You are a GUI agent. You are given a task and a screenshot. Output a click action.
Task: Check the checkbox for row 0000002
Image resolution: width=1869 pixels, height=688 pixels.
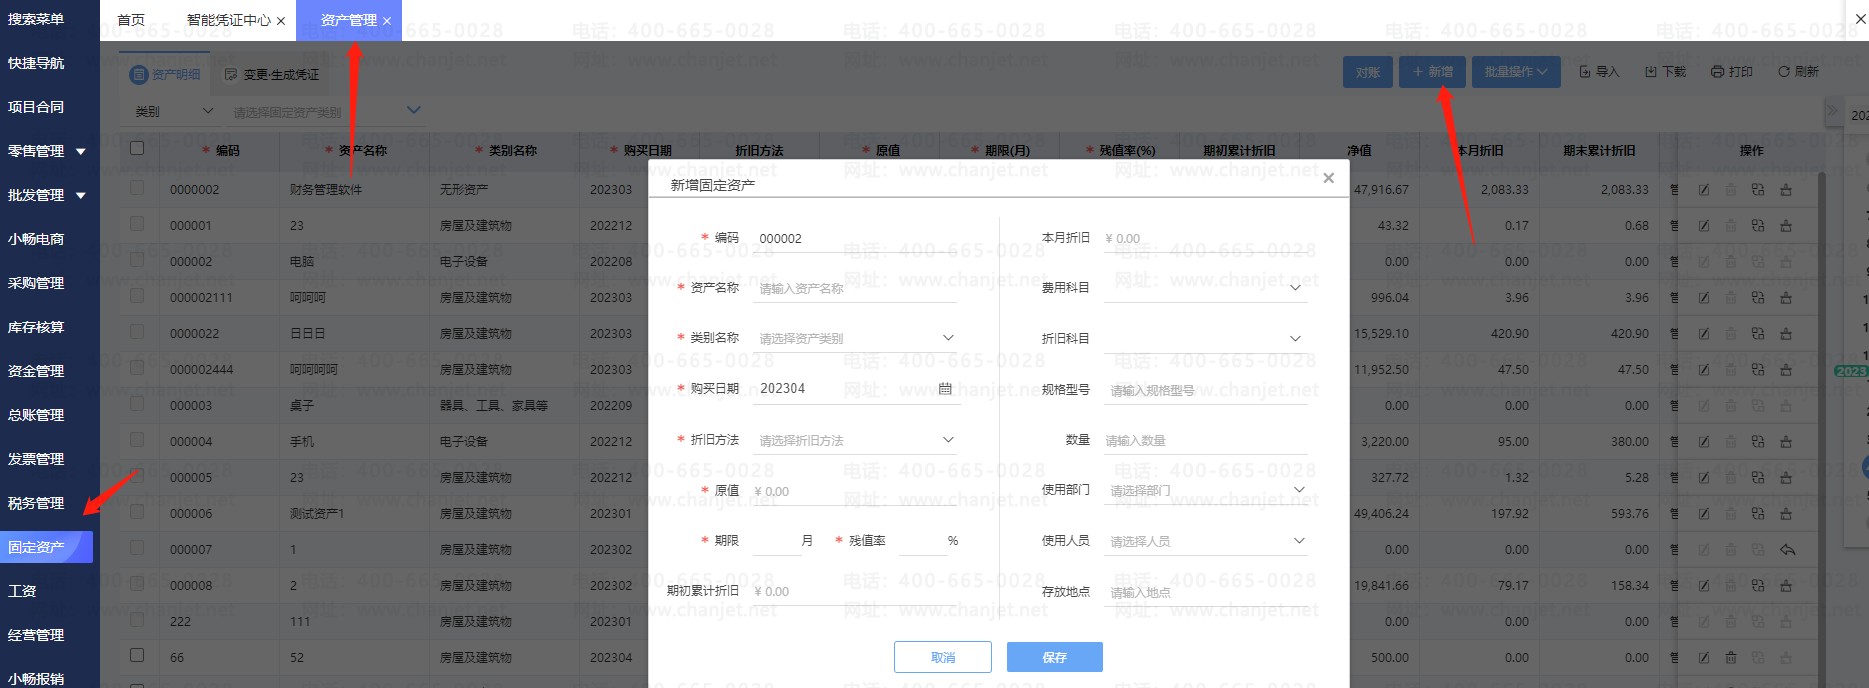click(137, 187)
